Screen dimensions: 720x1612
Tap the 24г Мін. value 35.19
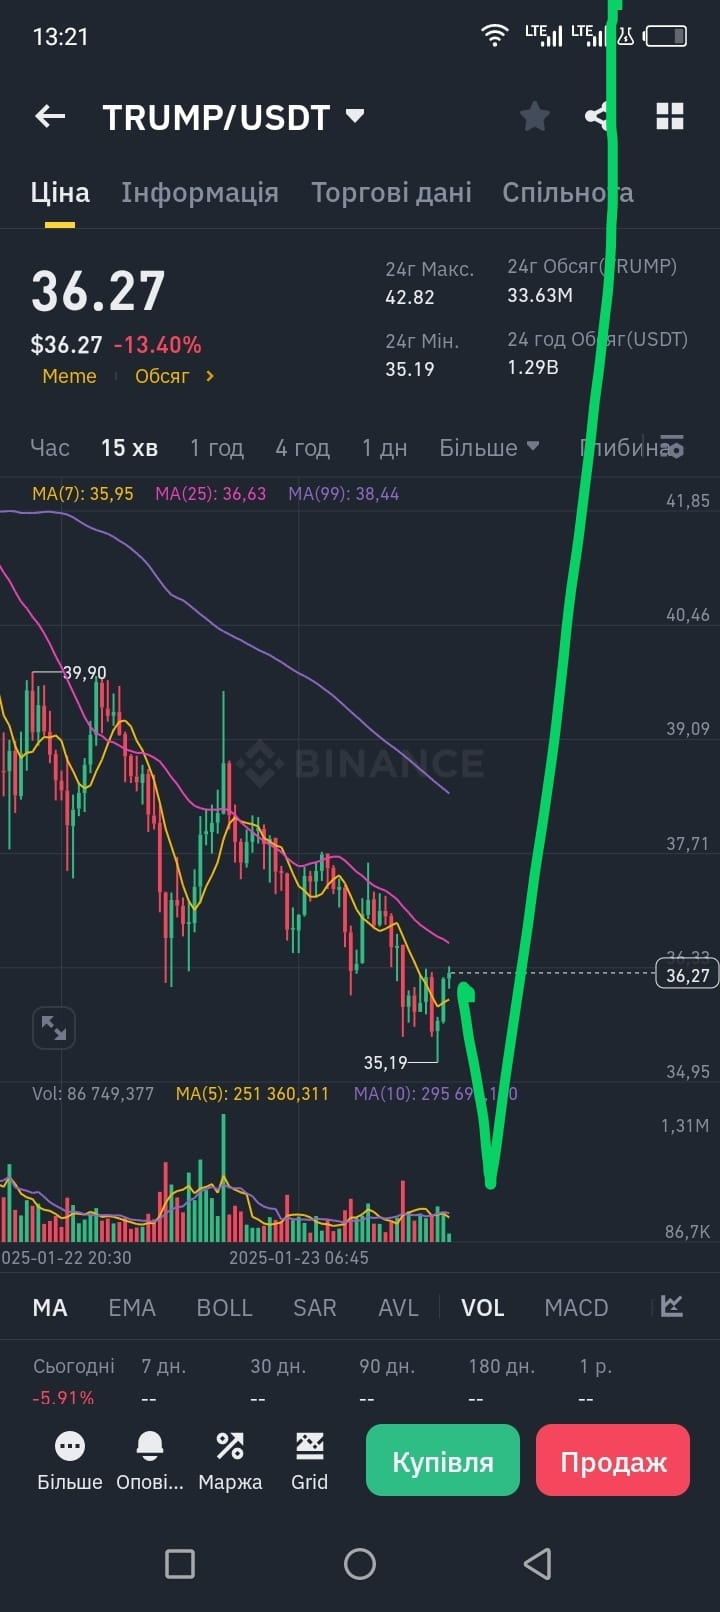410,369
